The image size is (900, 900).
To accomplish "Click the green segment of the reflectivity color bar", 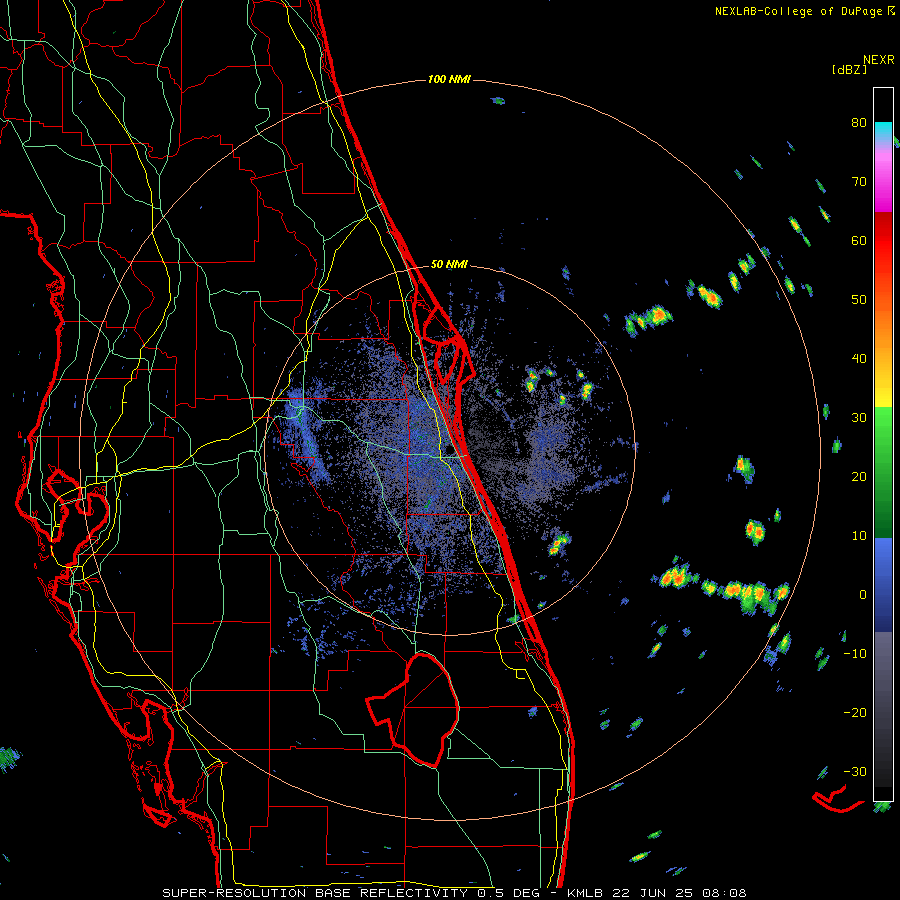I will [x=883, y=472].
